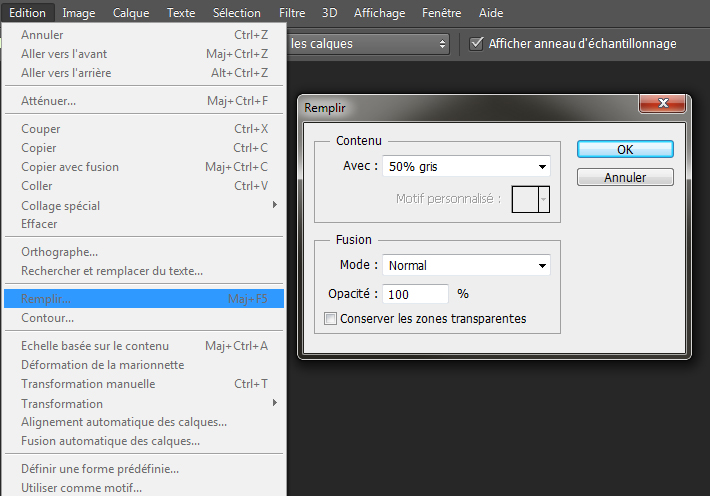
Task: Click the Motif personnalisé pattern swatch
Action: tap(525, 199)
